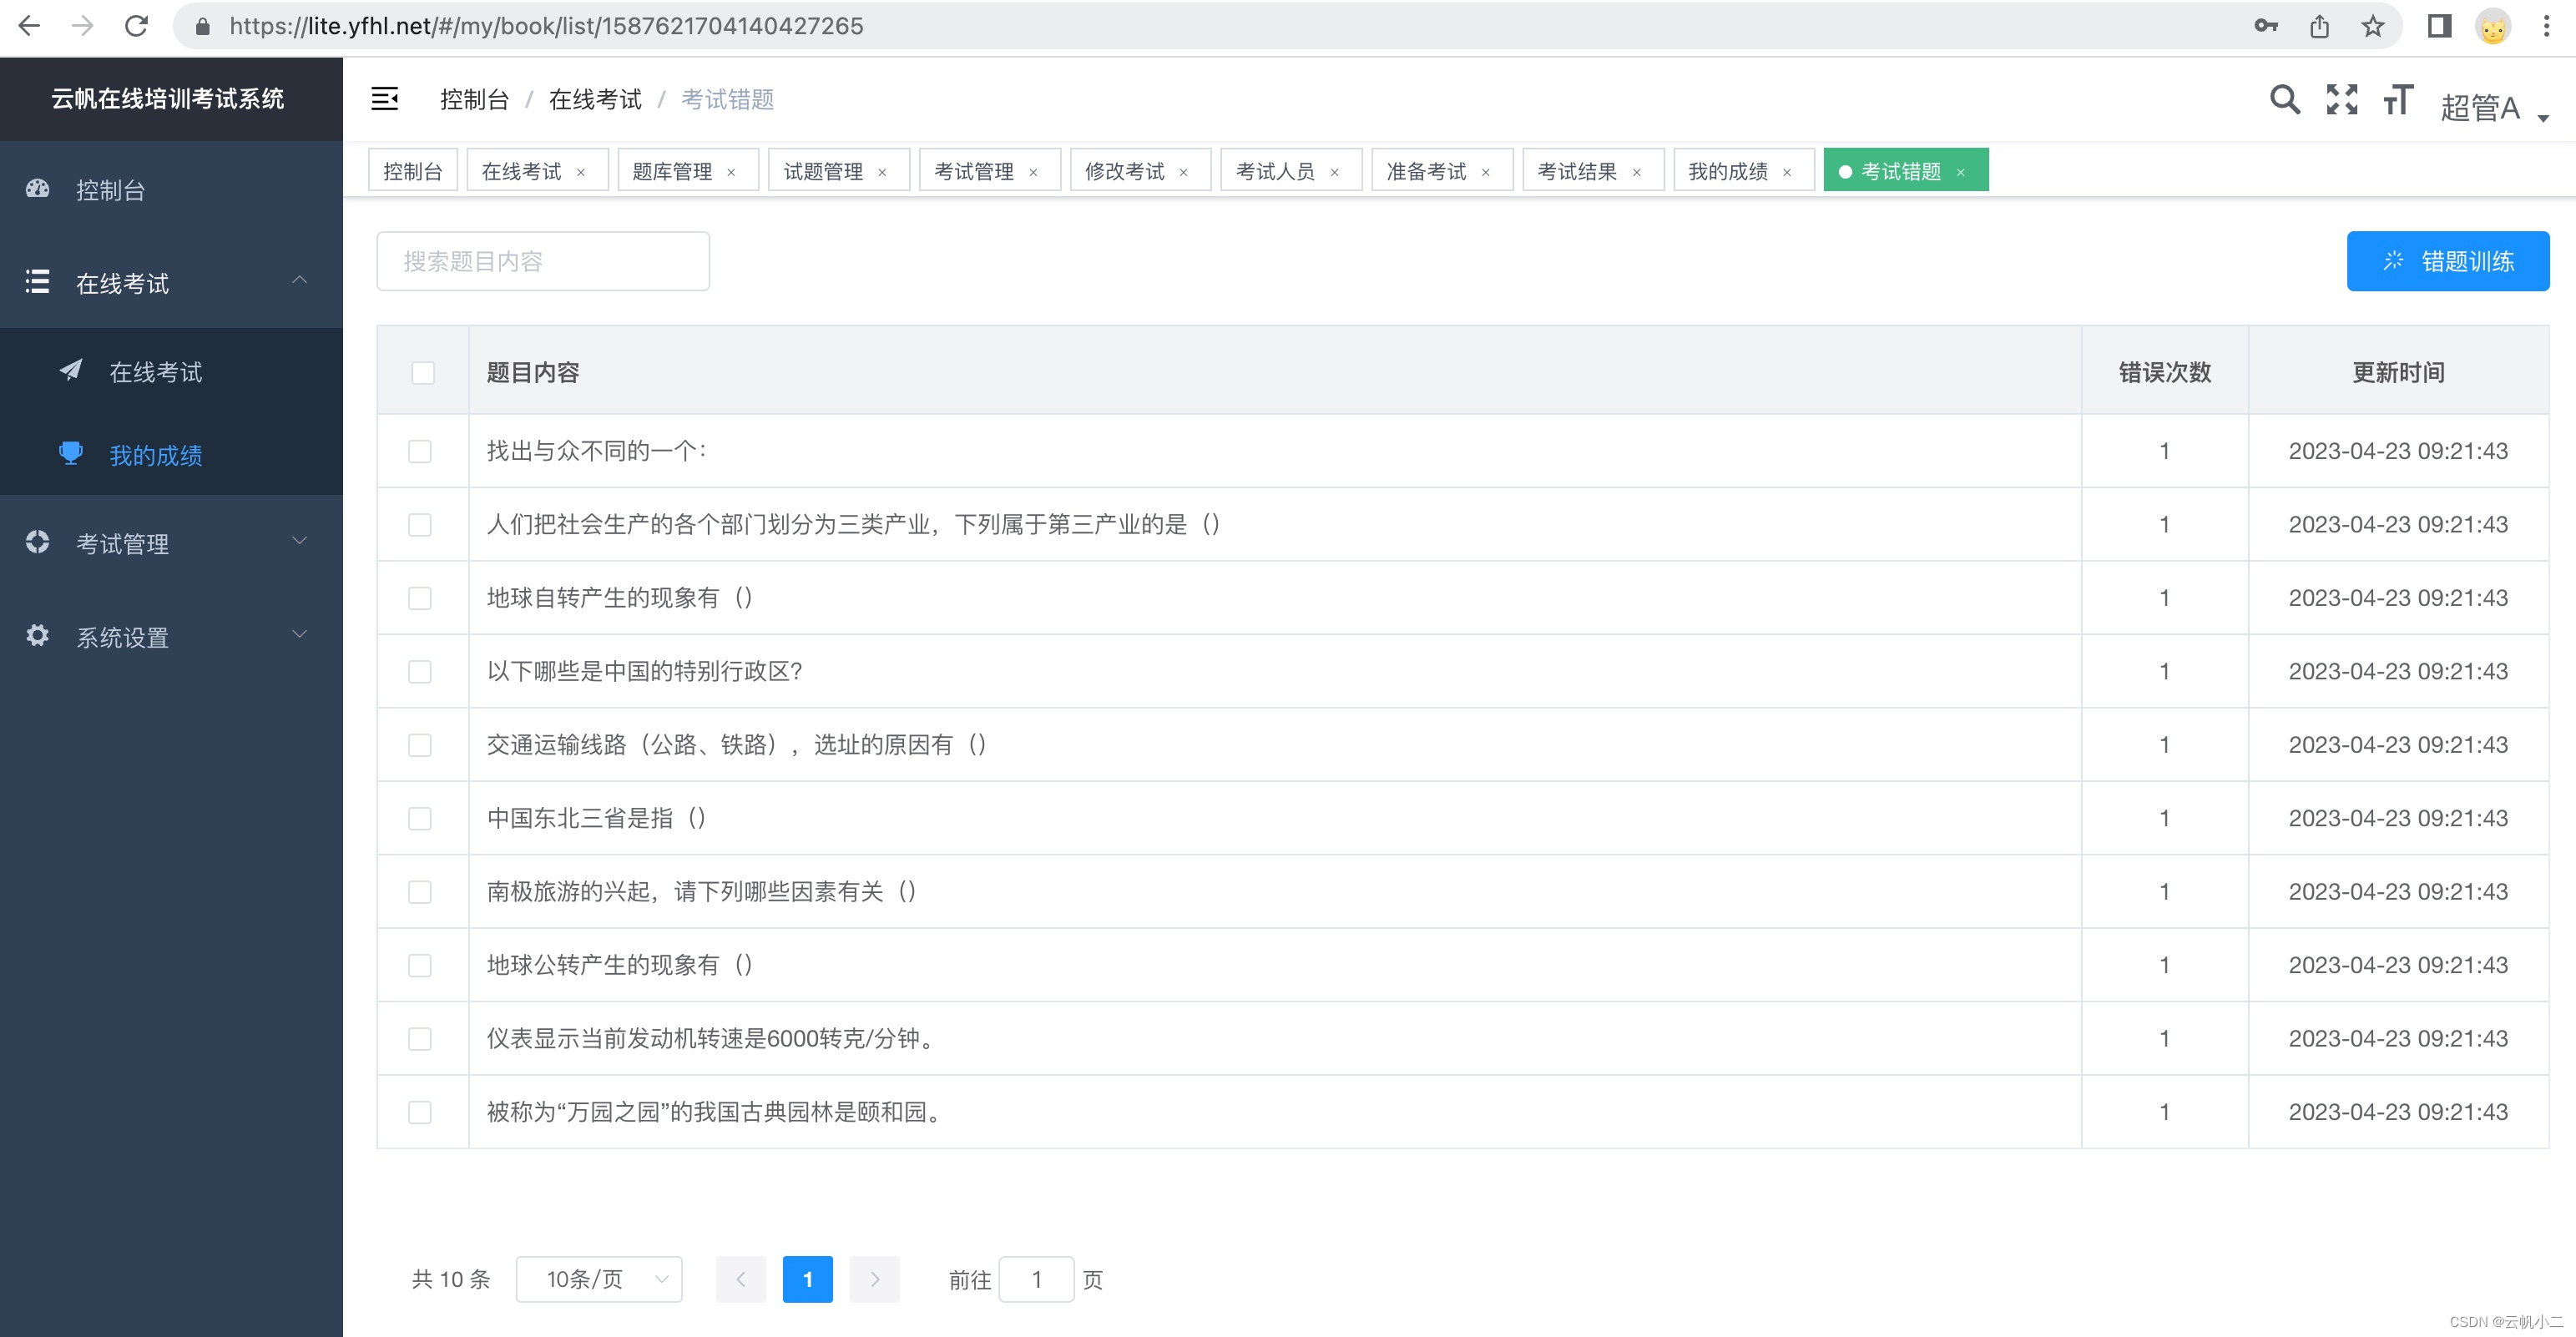Click the dashboard icon beside 控制台 in the sidebar
This screenshot has width=2576, height=1337.
[38, 189]
